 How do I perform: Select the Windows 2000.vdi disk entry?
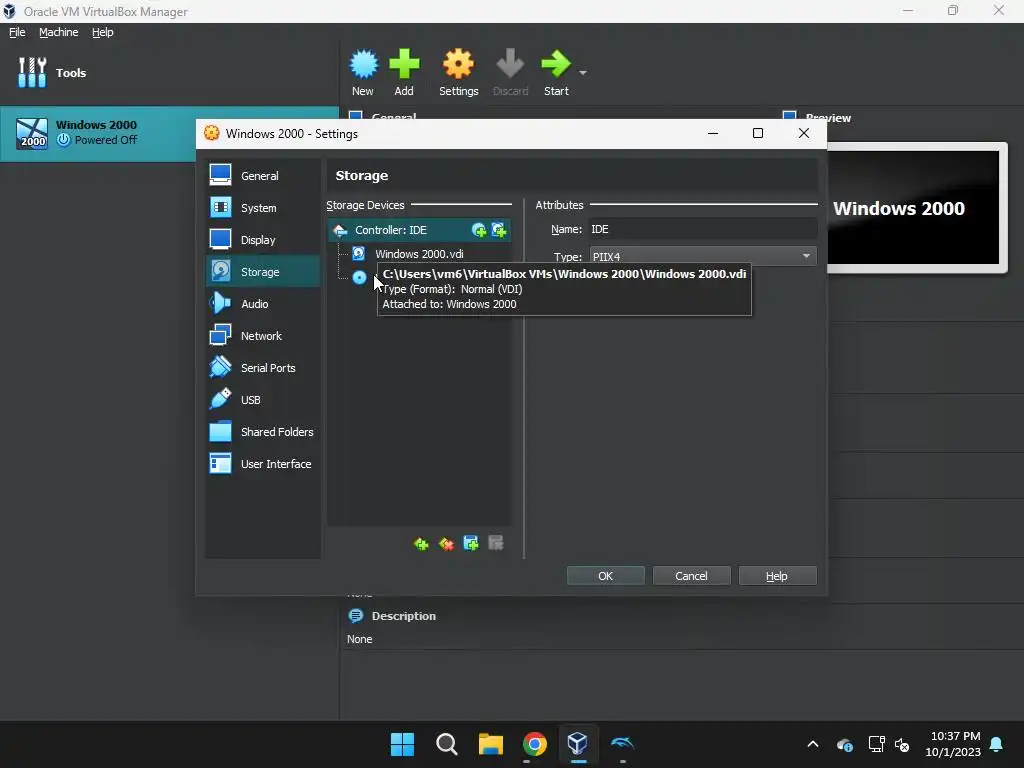[x=419, y=253]
